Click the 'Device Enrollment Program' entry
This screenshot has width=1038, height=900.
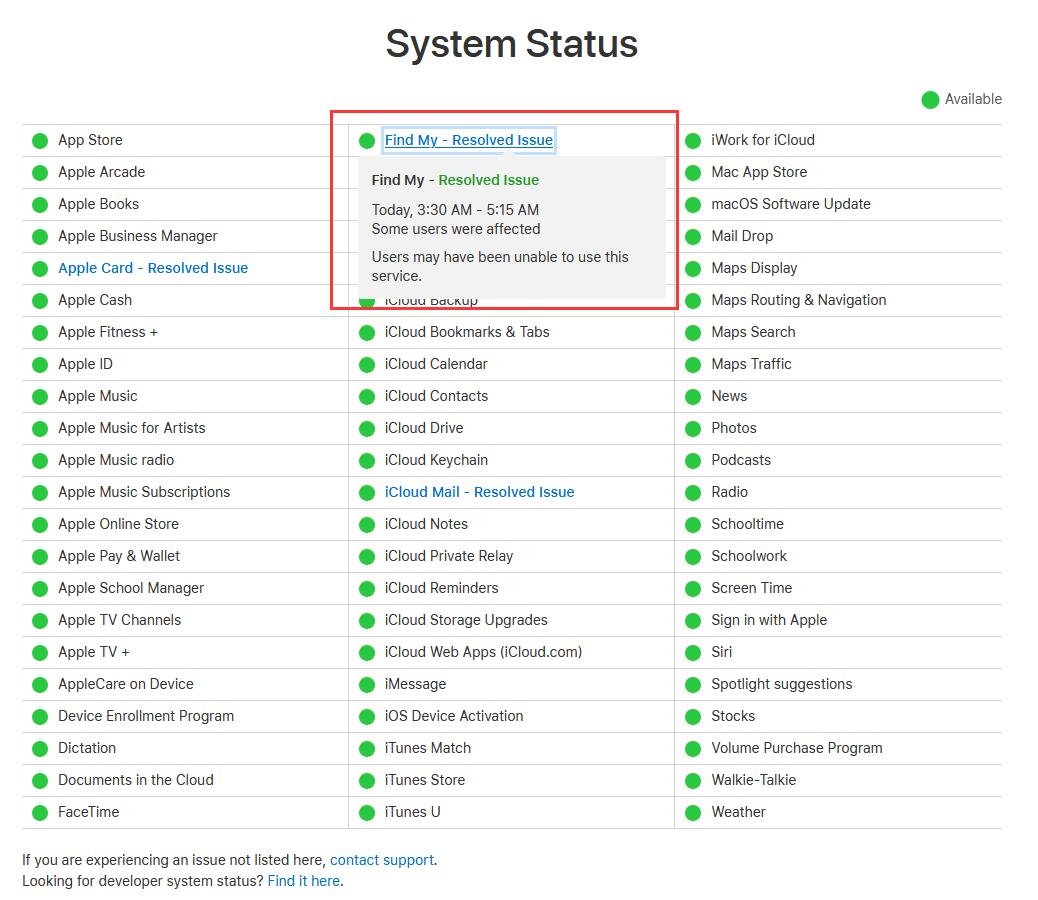tap(146, 716)
